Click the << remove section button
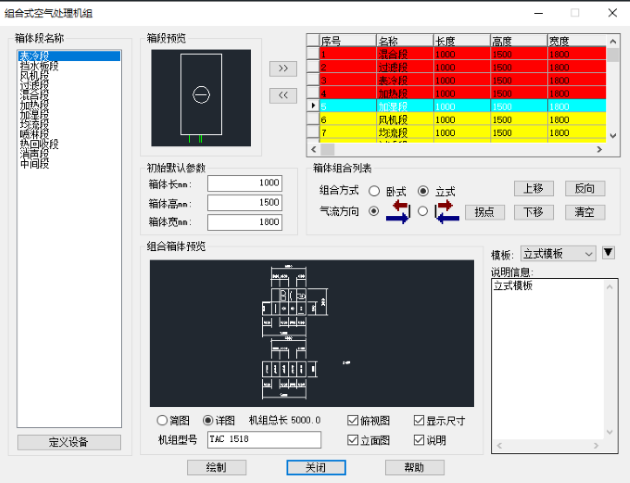 [x=283, y=95]
